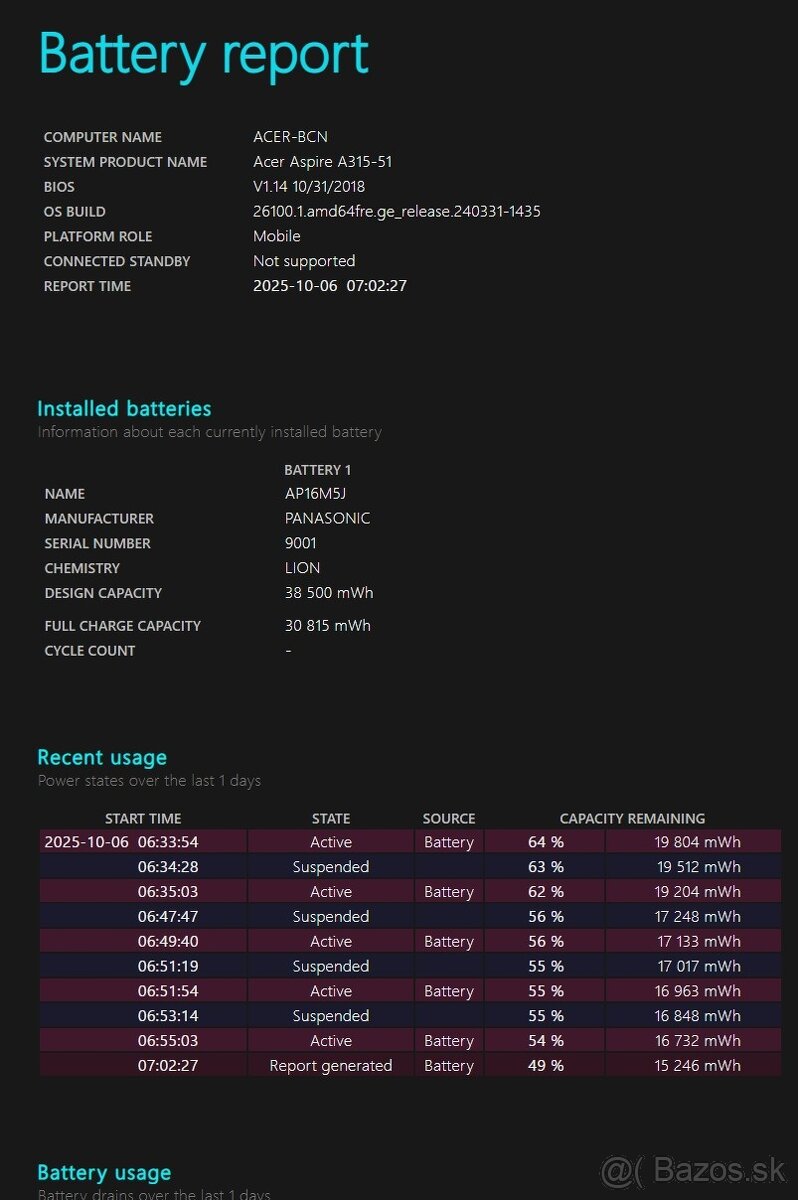Screen dimensions: 798x1200
Task: Select the 06:33:54 Active row start time
Action: (121, 842)
